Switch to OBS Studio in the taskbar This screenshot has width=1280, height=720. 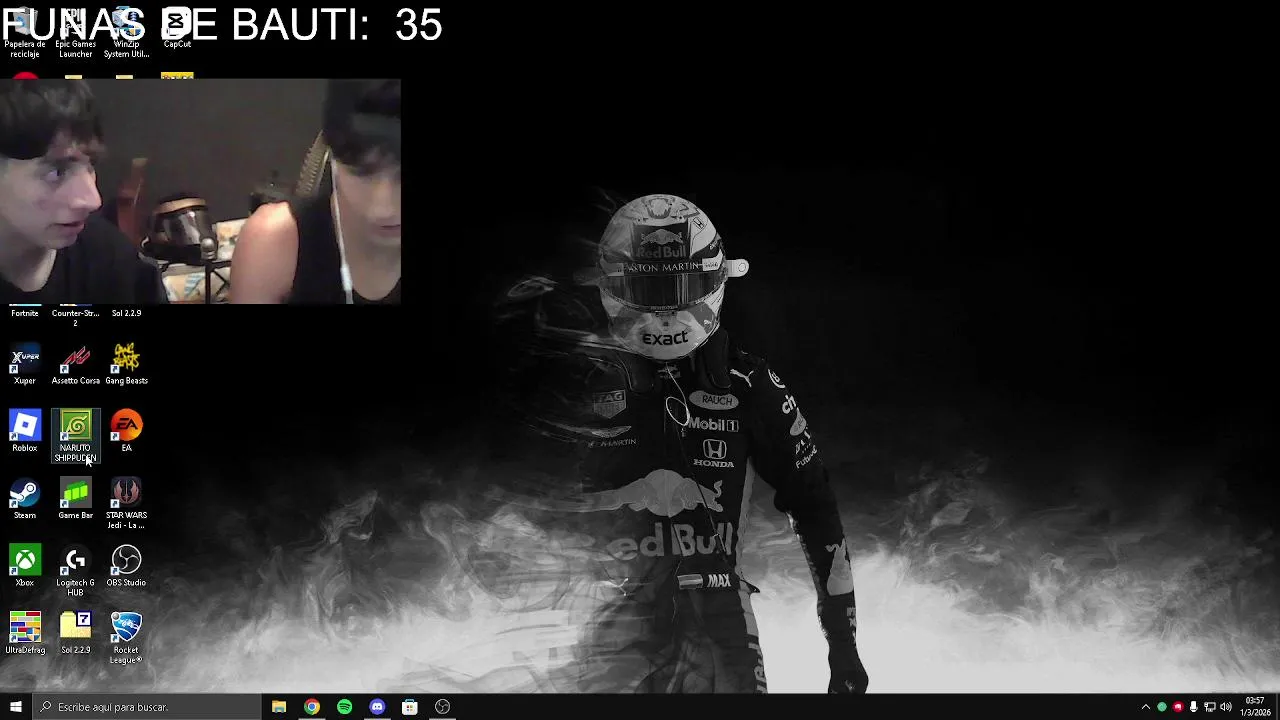[442, 707]
